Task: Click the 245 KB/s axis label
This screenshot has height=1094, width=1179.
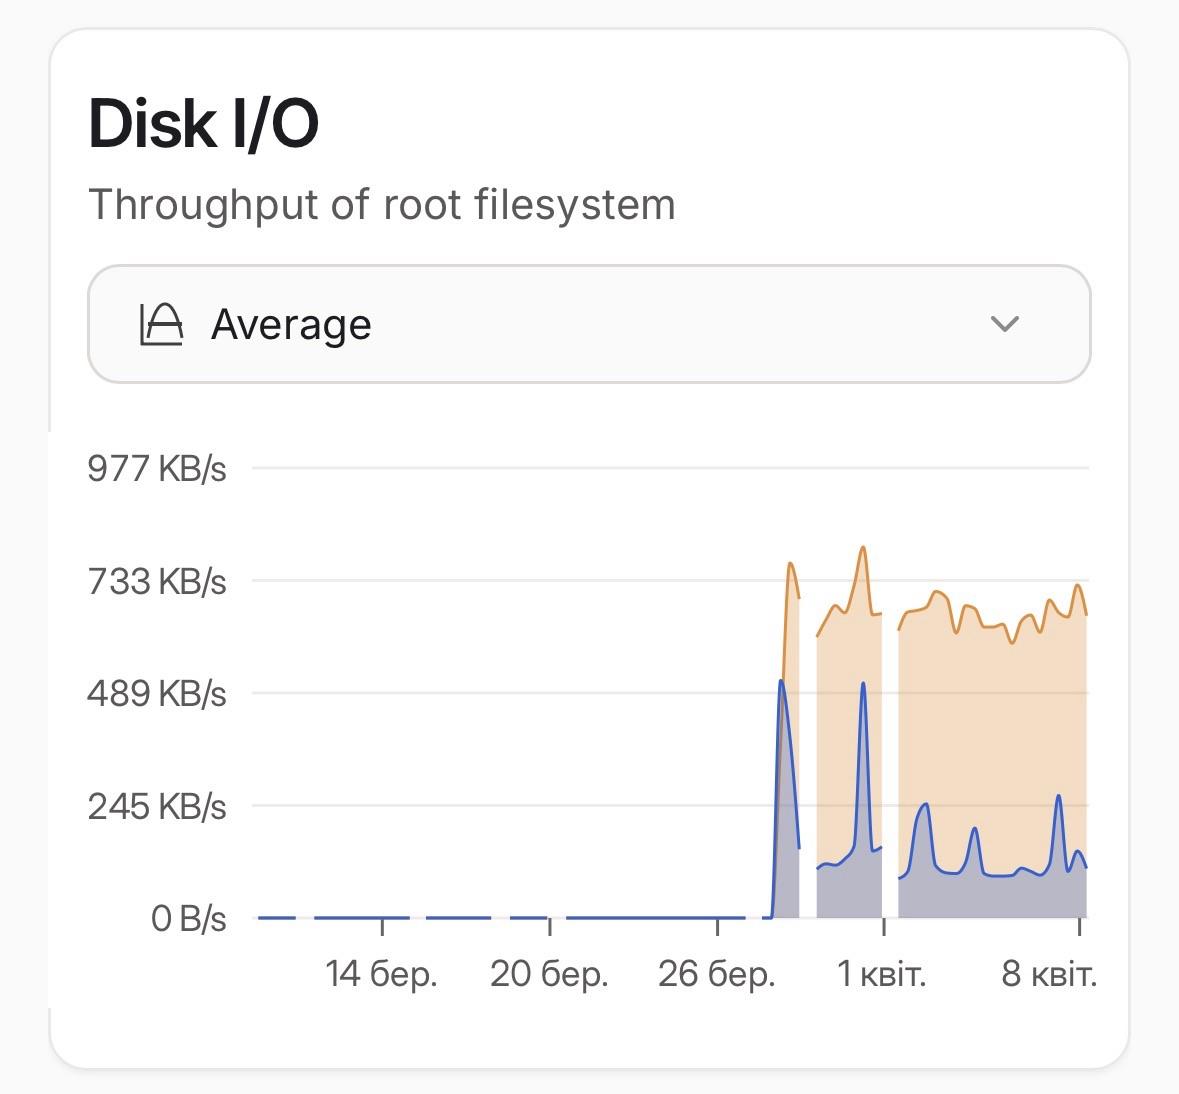Action: pos(157,806)
